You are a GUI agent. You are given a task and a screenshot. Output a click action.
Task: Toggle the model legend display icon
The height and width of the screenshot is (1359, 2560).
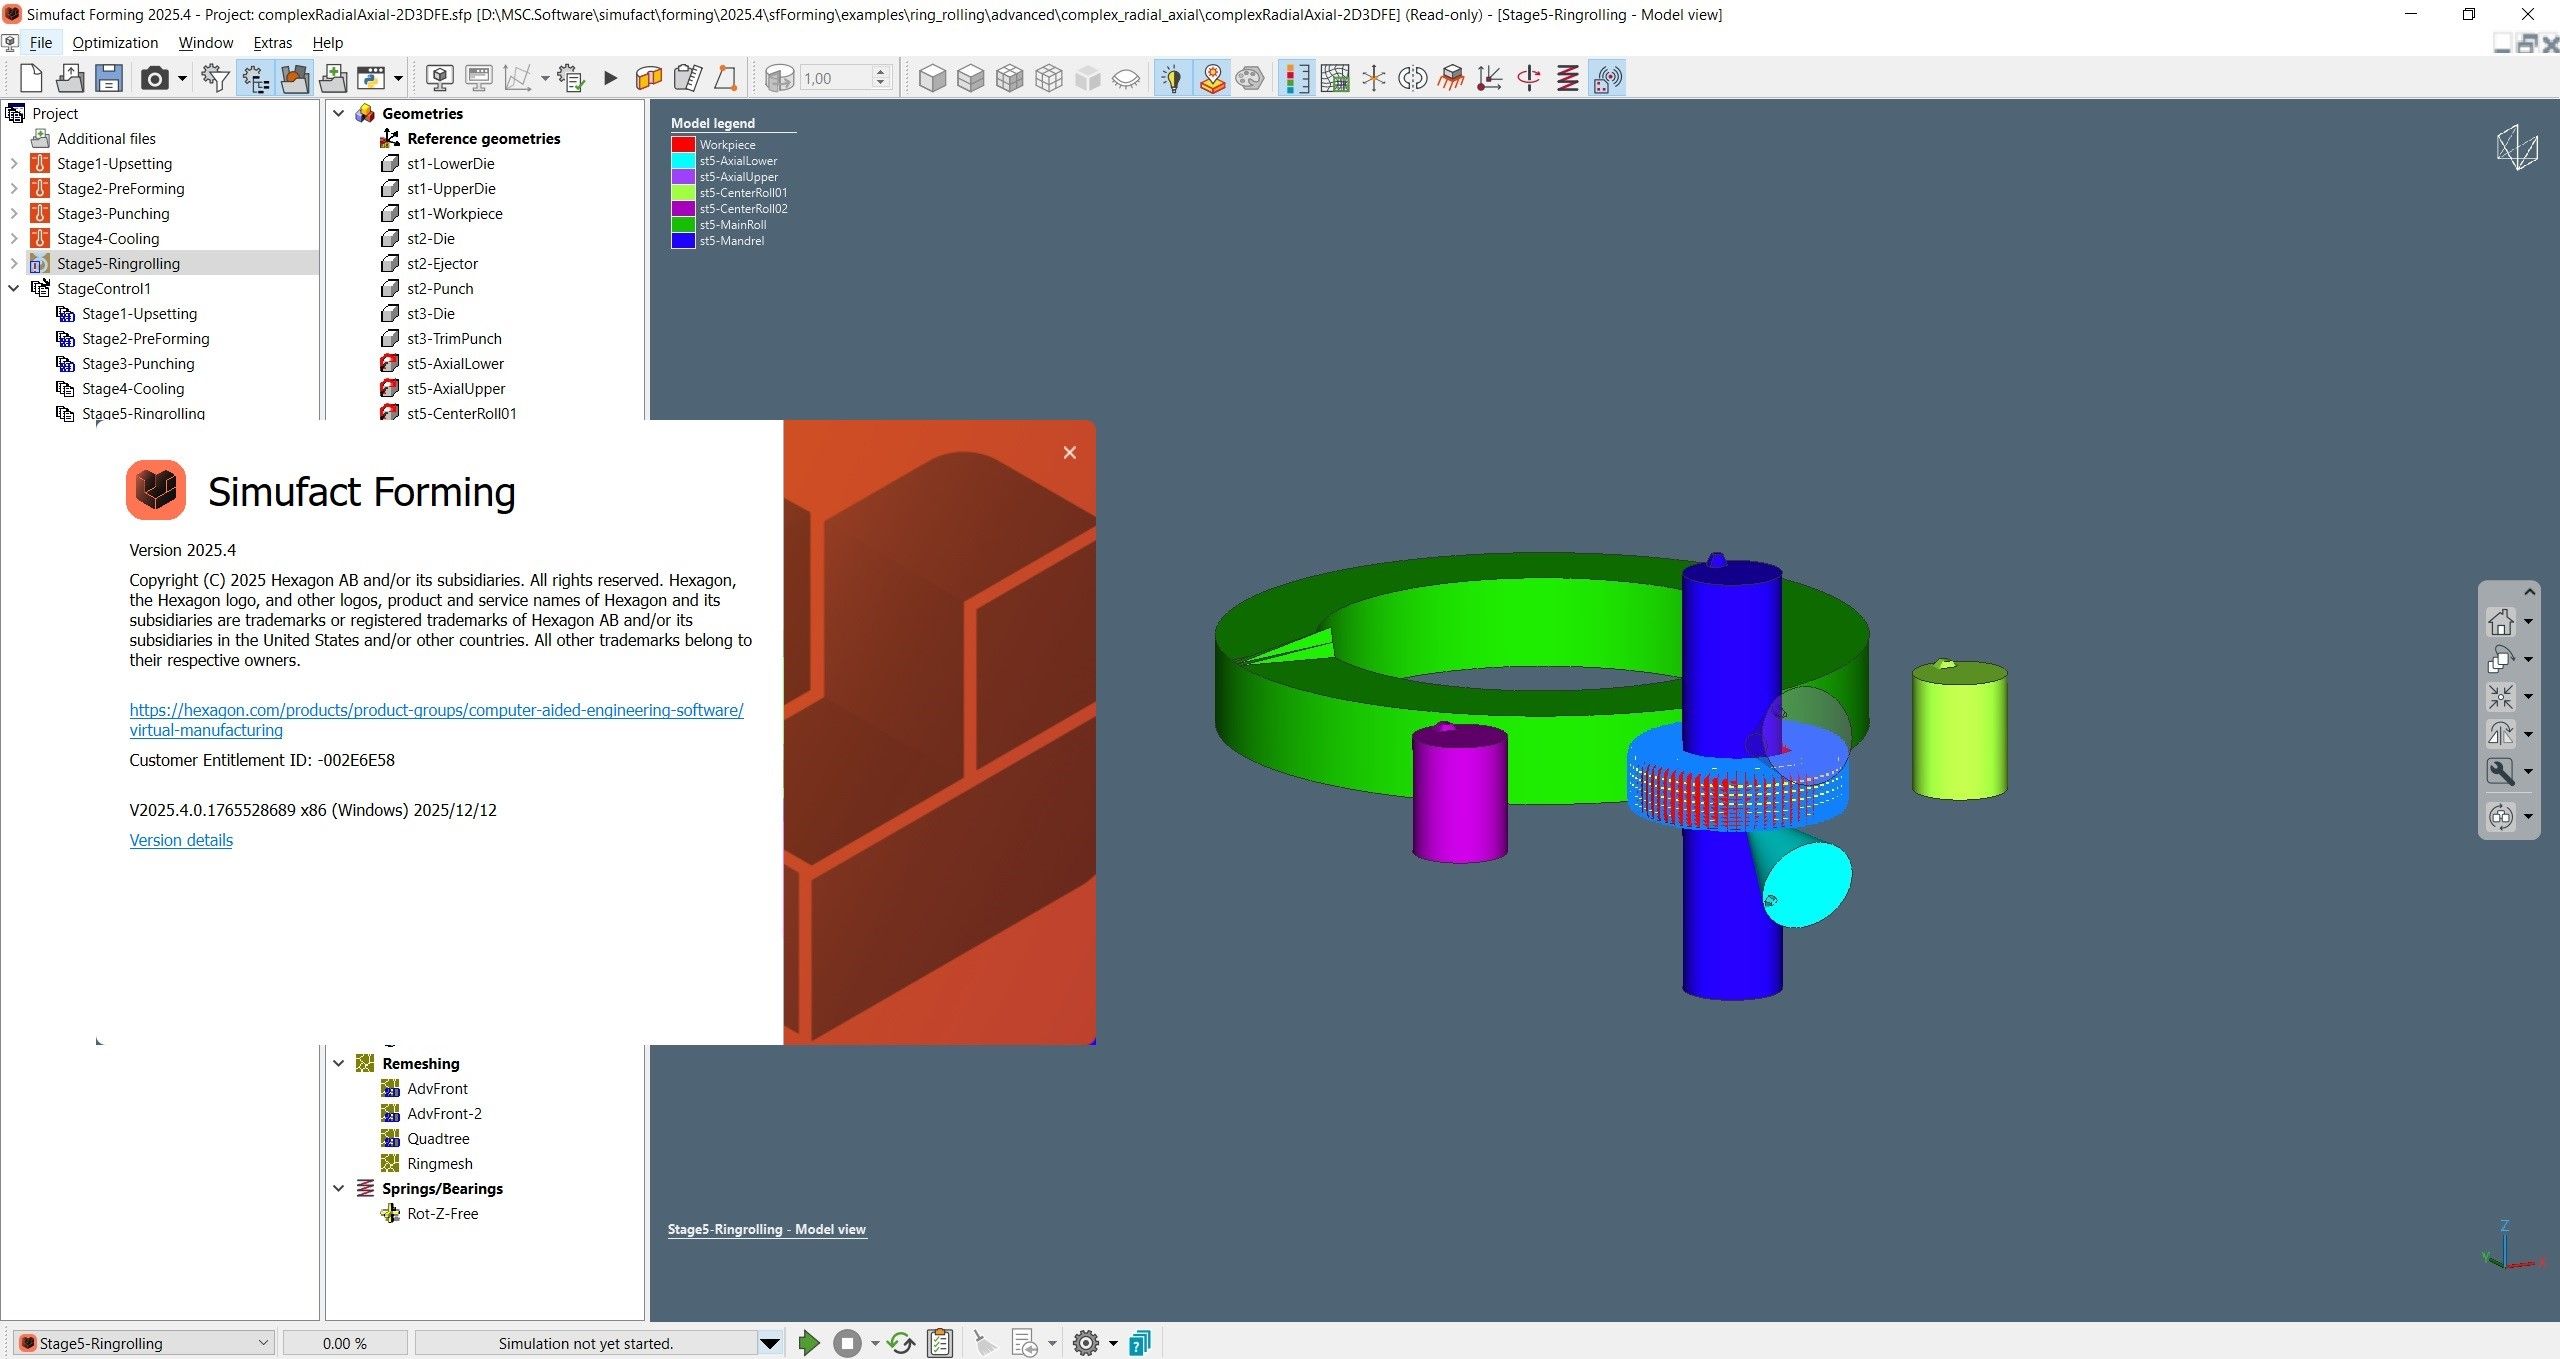click(x=1296, y=77)
